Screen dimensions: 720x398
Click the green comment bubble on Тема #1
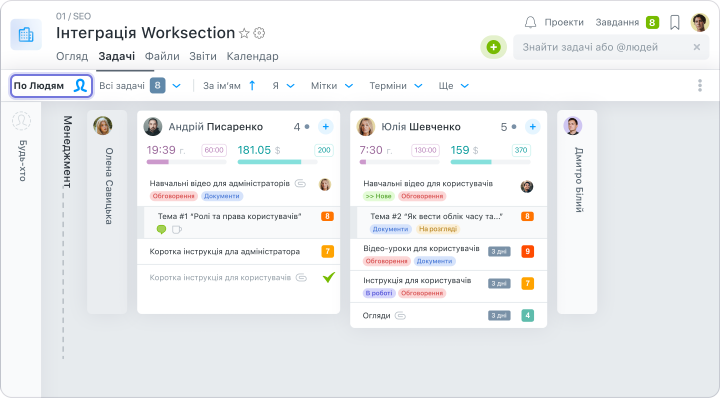(161, 229)
